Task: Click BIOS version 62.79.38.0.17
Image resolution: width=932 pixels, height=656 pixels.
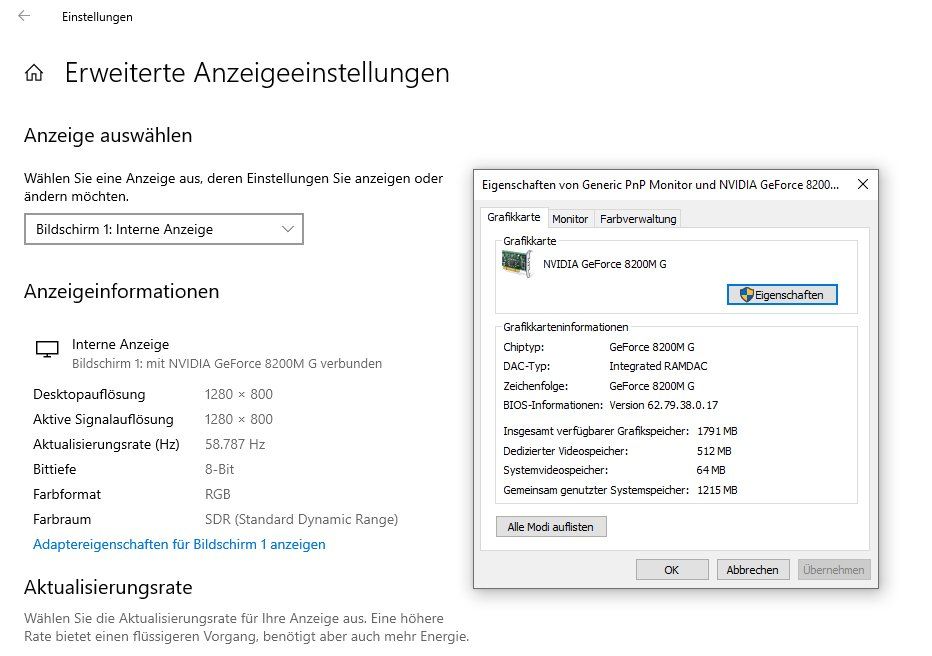Action: (x=682, y=405)
